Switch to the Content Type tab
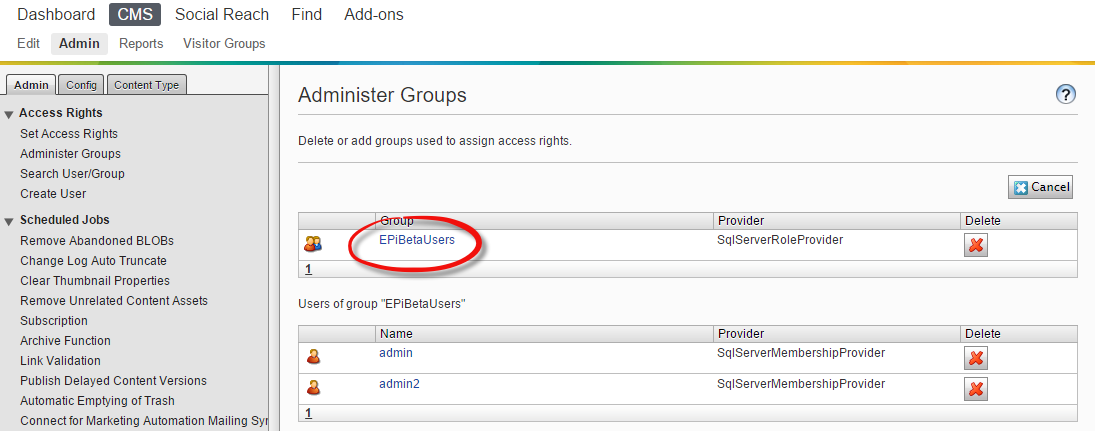The width and height of the screenshot is (1095, 431). click(x=146, y=85)
